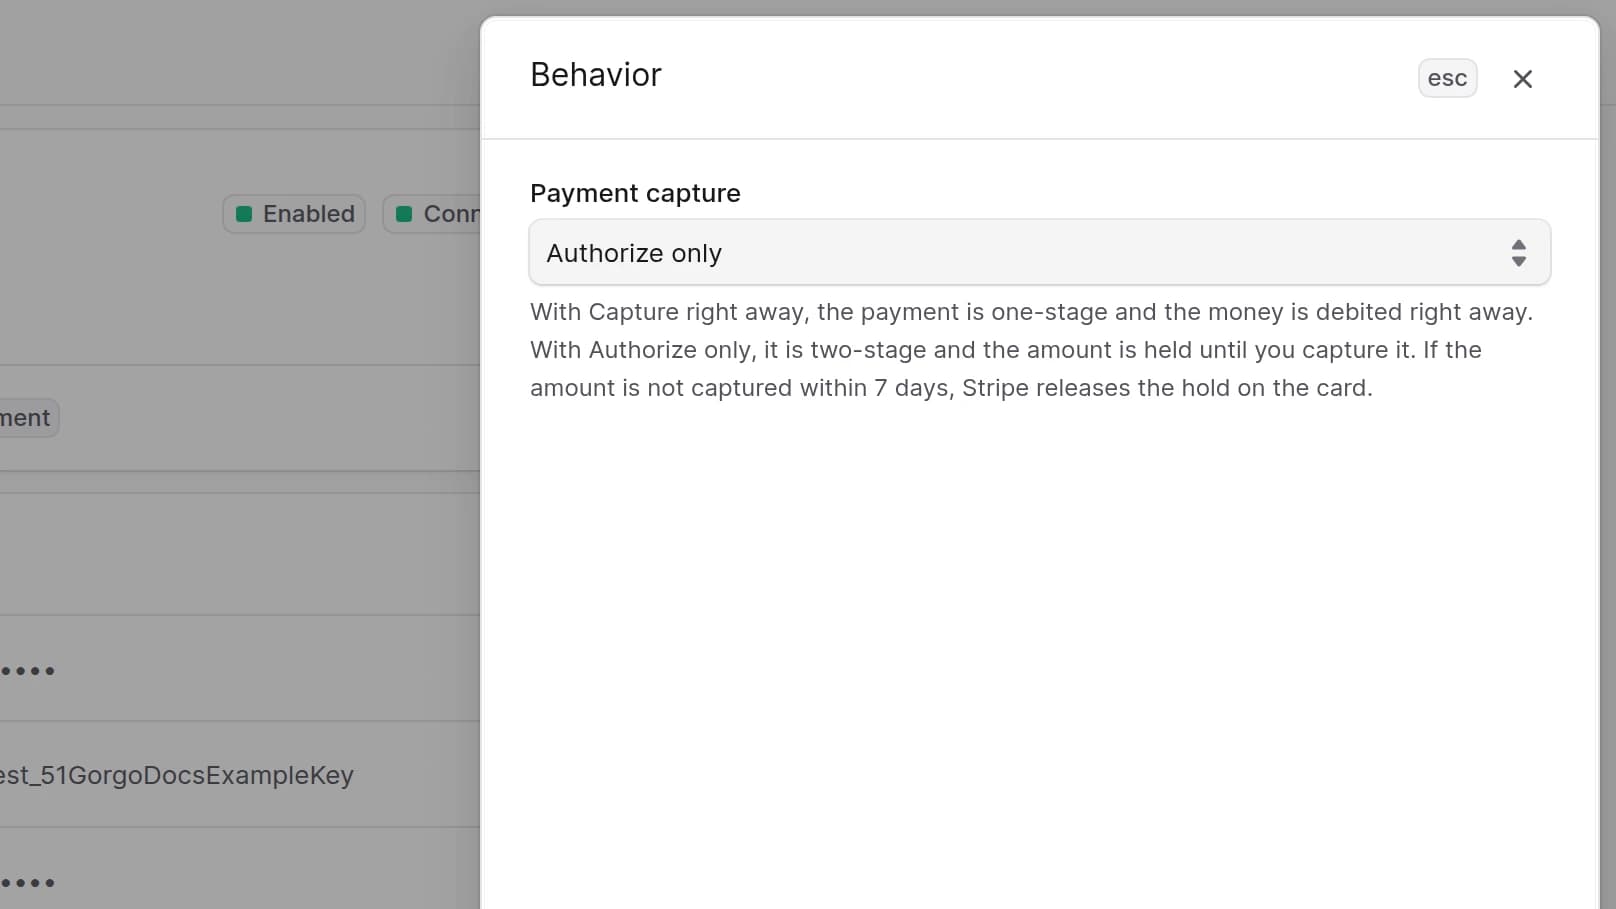
Task: Click the dropdown up-down arrows icon
Action: (1518, 253)
